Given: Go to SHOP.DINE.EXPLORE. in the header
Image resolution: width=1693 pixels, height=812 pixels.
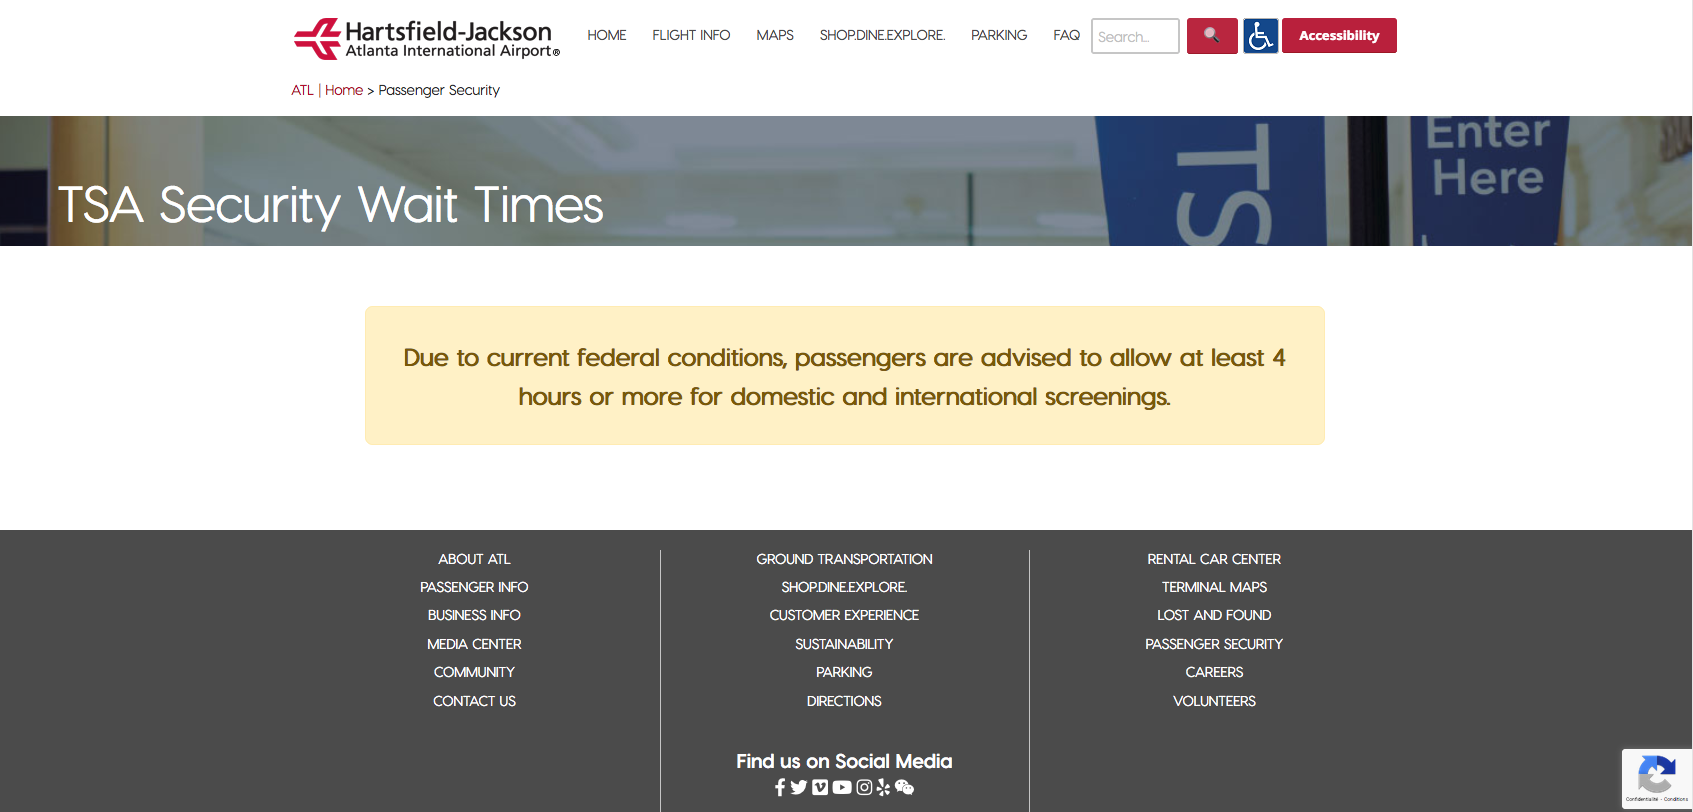Looking at the screenshot, I should (x=882, y=35).
